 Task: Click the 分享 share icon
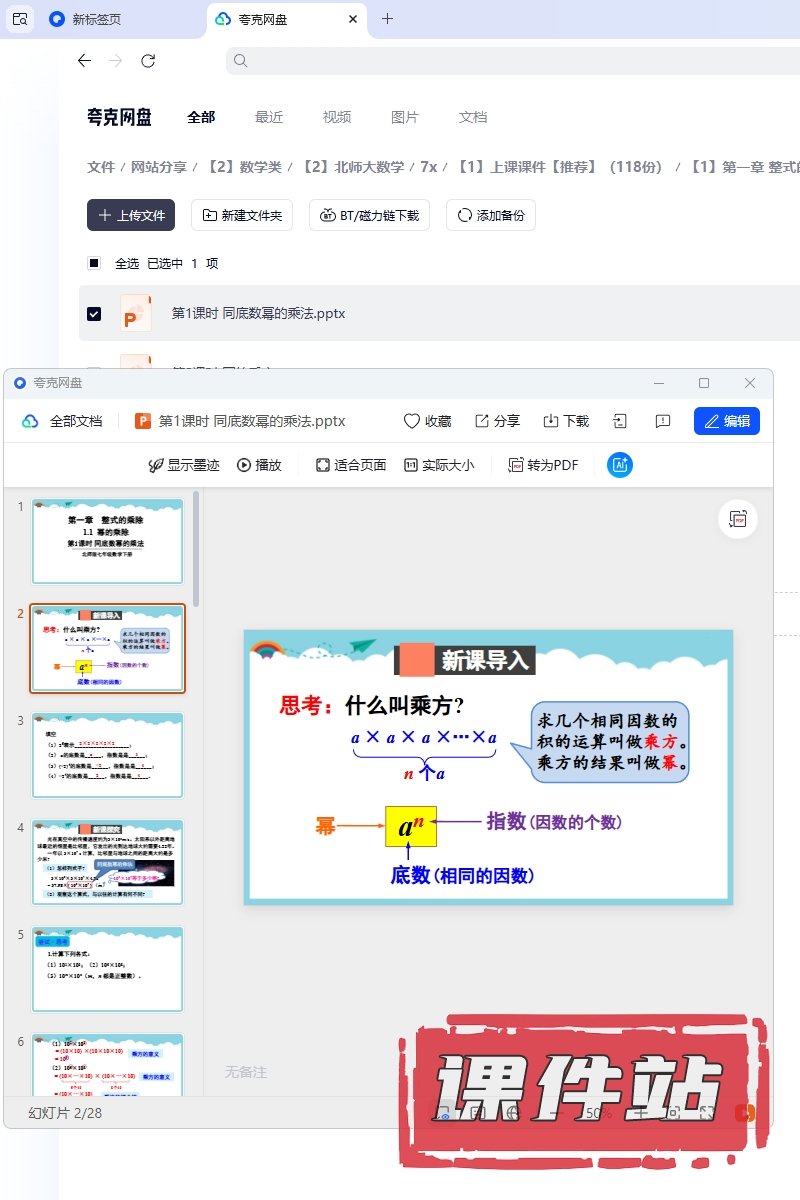point(482,421)
